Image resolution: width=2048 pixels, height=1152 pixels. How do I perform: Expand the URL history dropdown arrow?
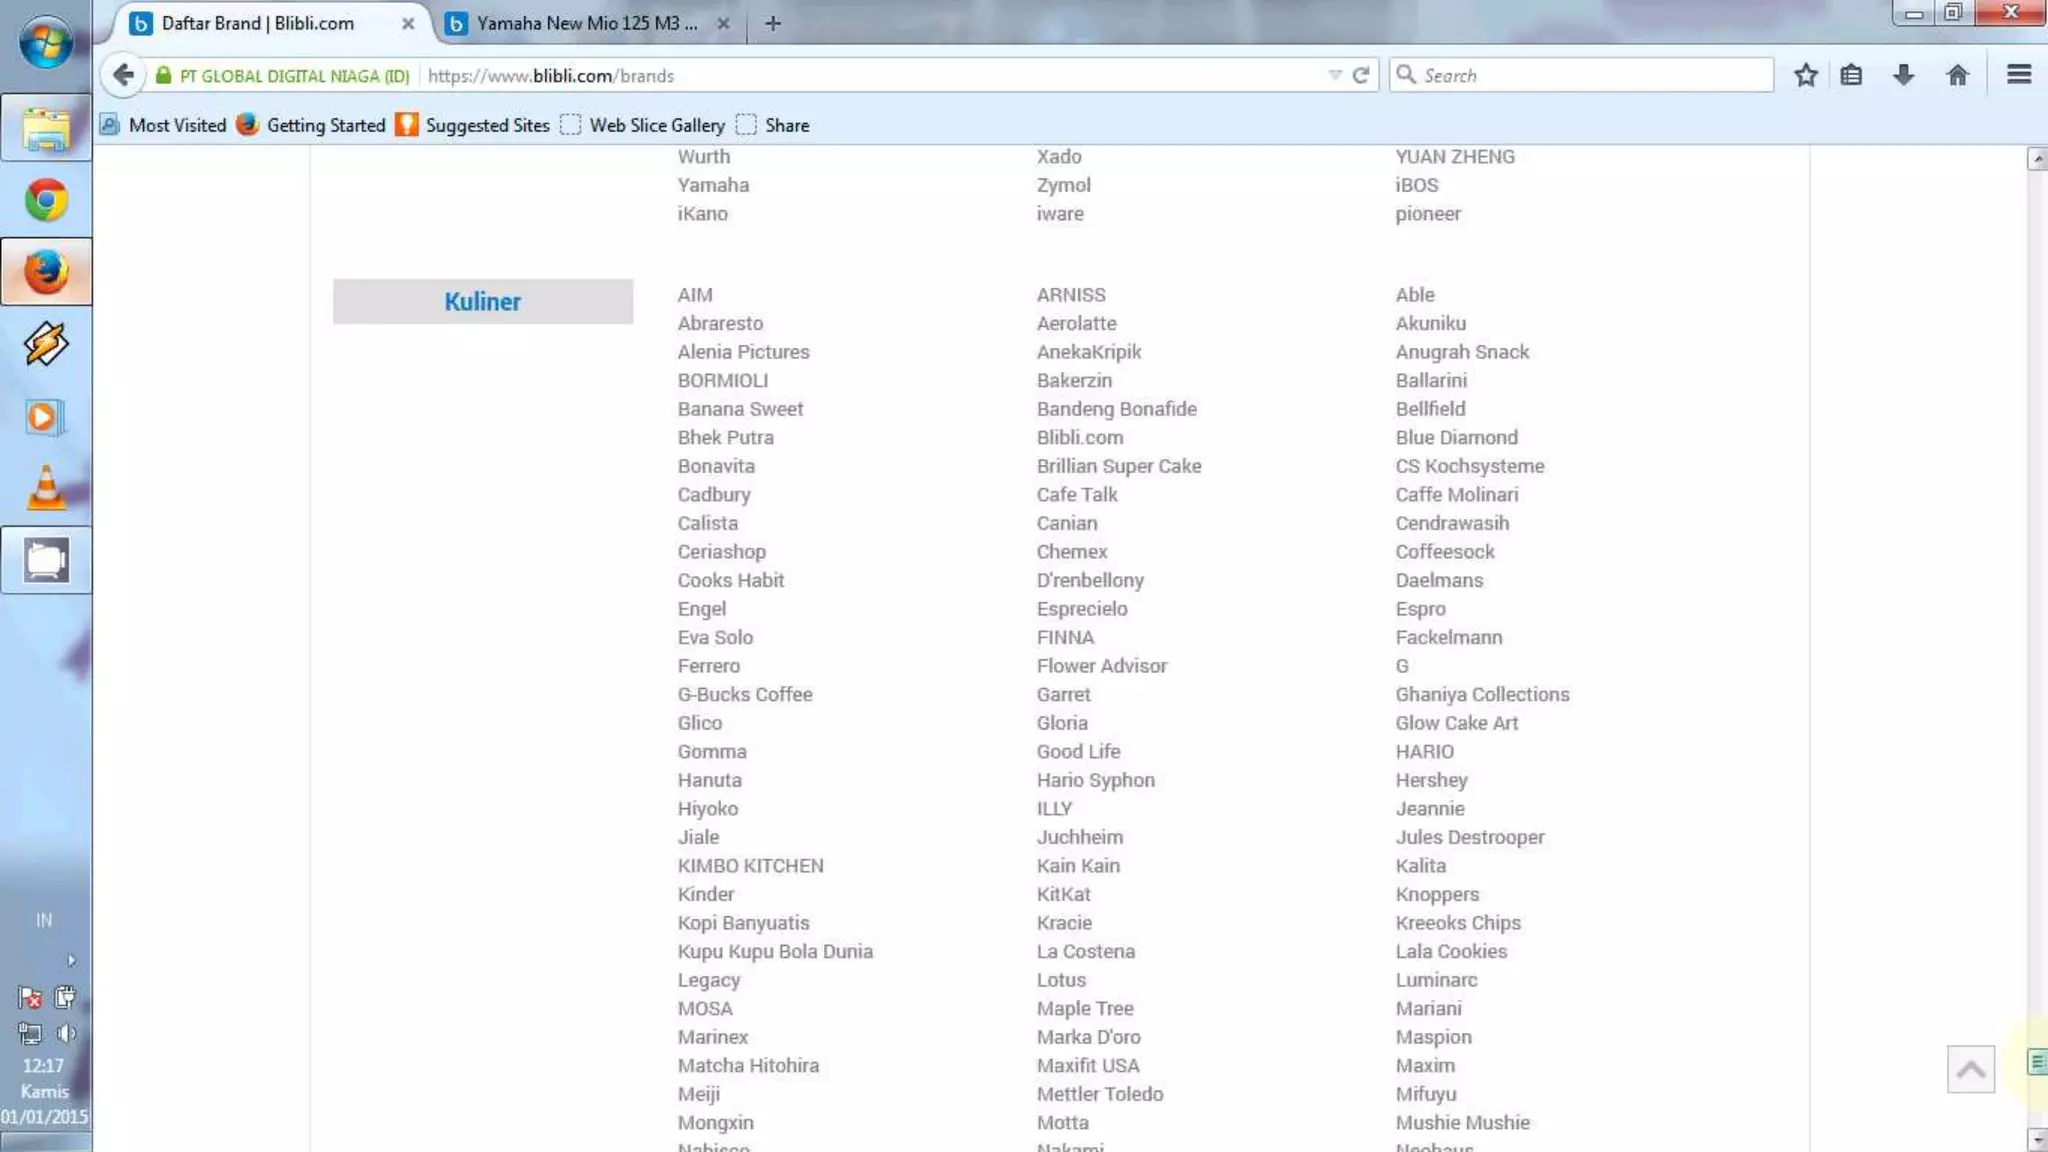(1334, 75)
